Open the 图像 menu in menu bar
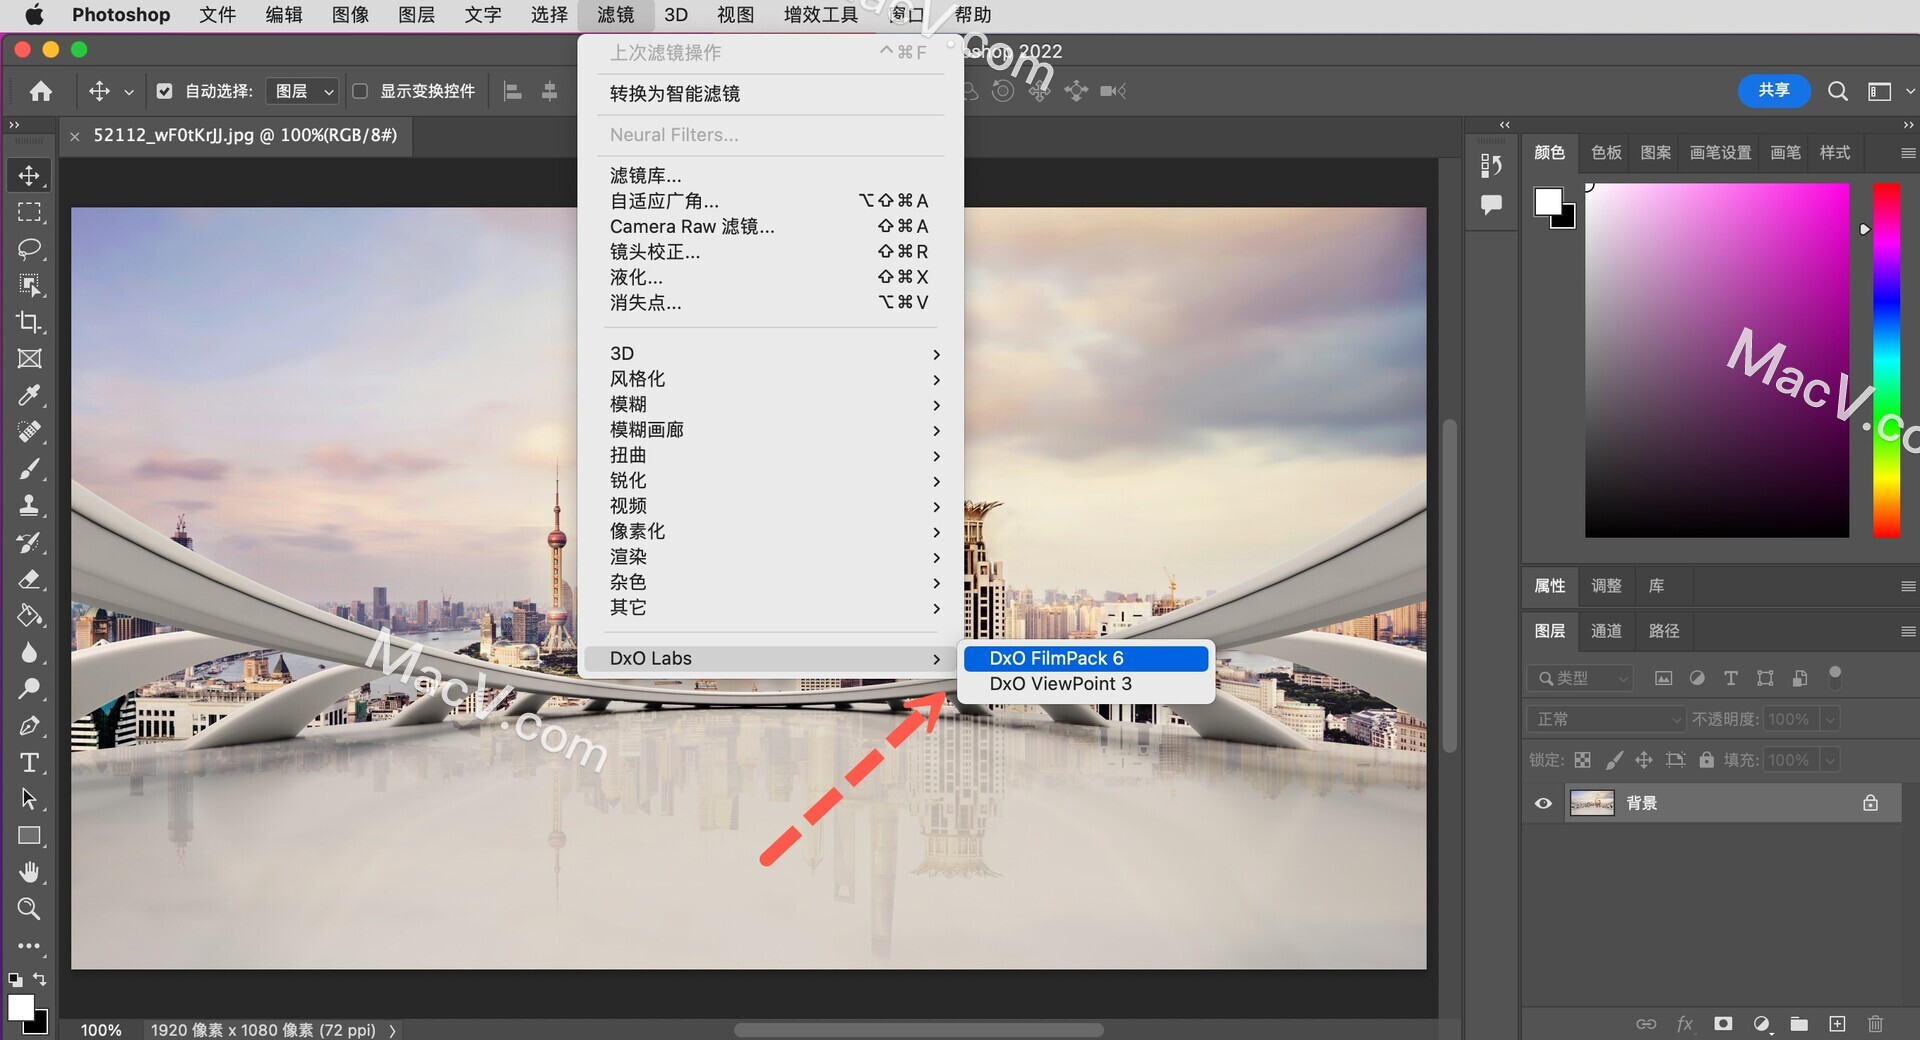1920x1040 pixels. coord(350,15)
